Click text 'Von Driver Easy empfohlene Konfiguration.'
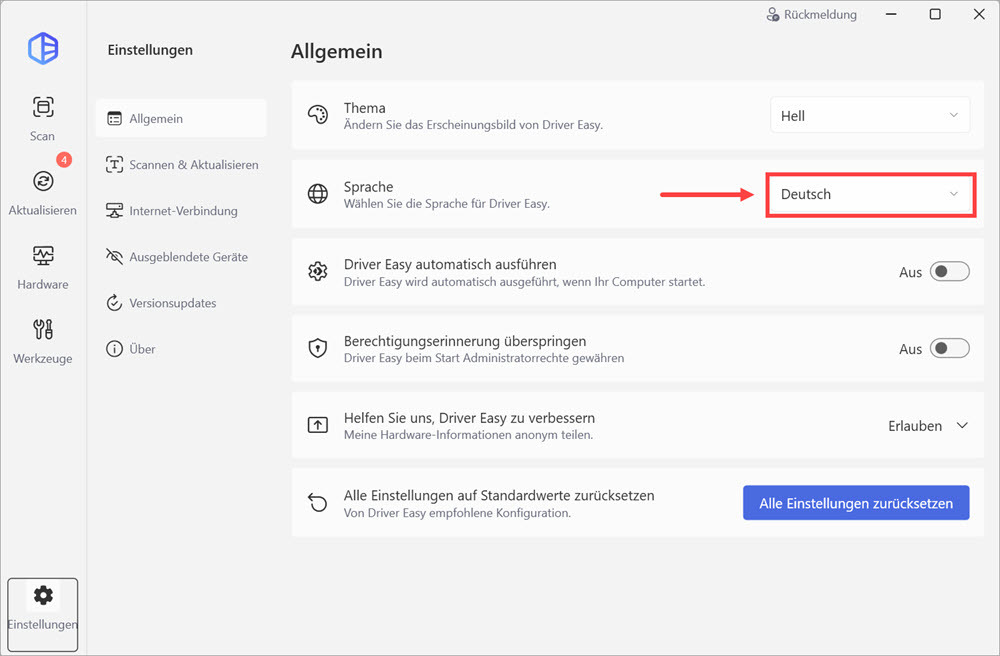The image size is (1000, 656). 457,513
